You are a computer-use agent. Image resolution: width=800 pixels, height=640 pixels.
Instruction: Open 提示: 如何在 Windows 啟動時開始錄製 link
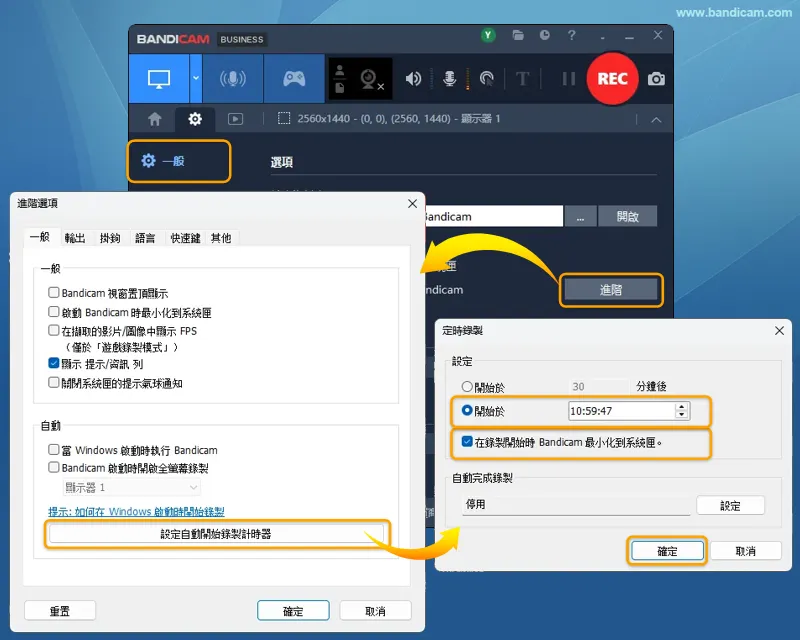(x=136, y=511)
